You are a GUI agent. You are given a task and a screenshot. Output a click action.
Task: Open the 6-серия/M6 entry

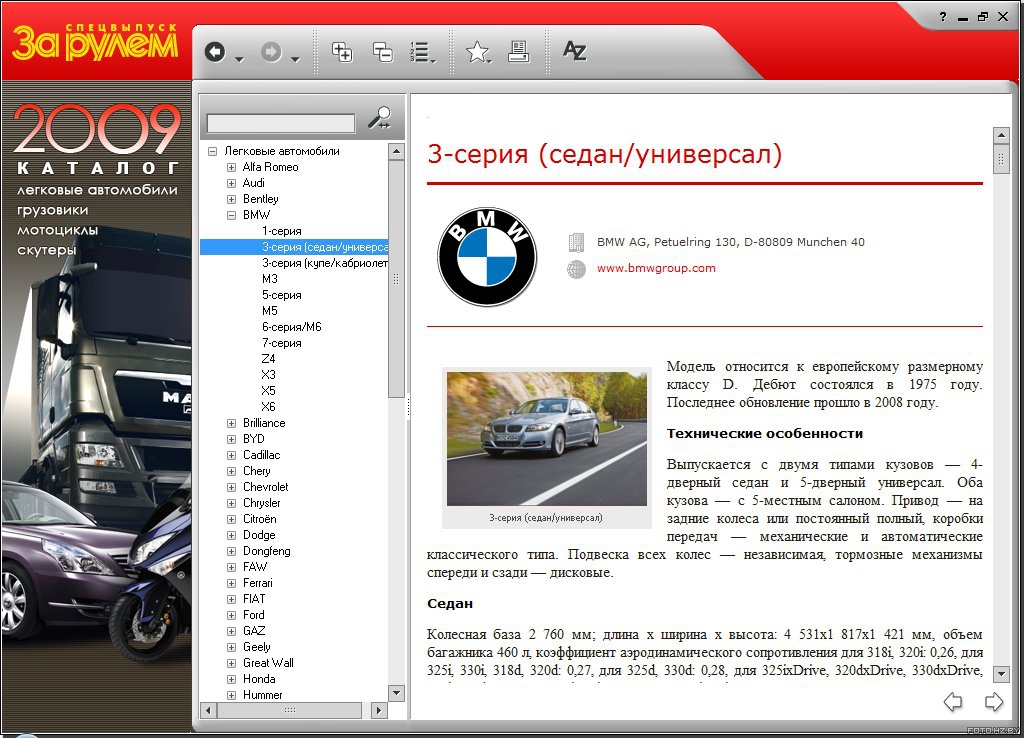[291, 327]
